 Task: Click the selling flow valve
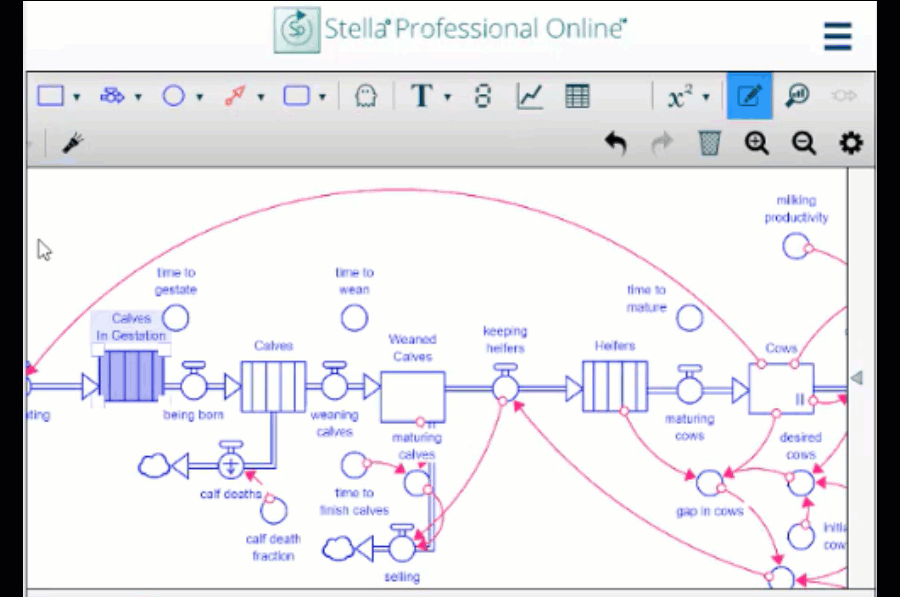[x=402, y=544]
